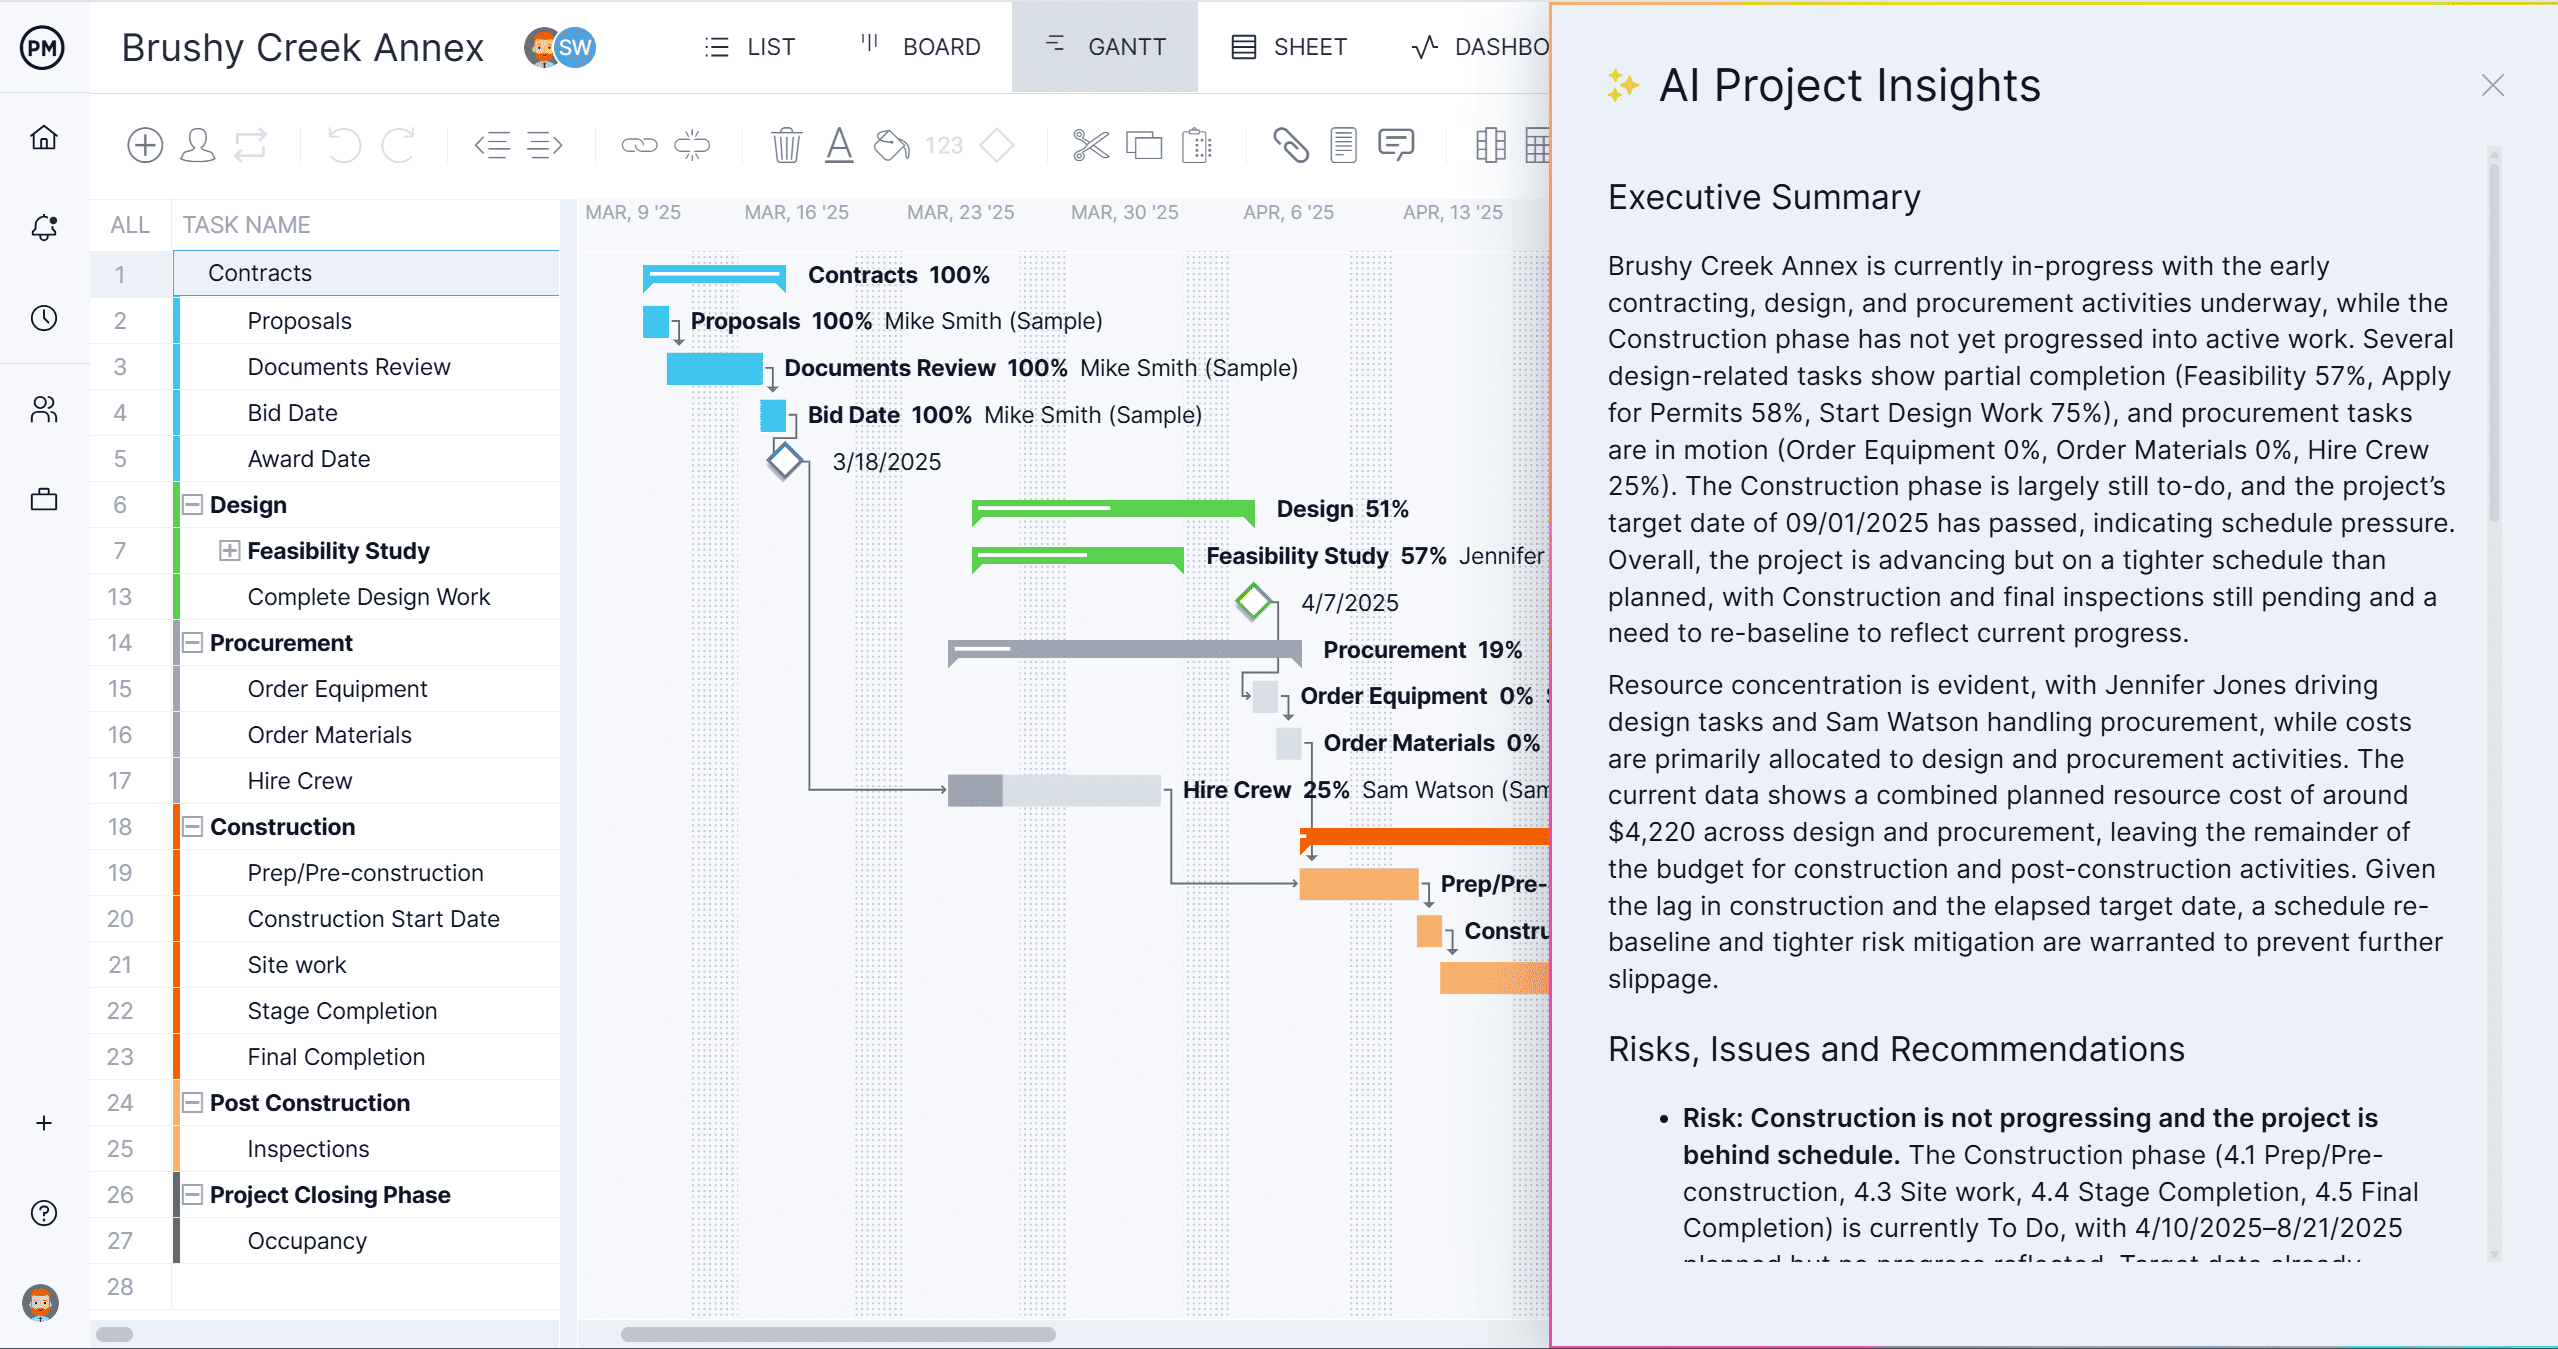Open the paperclip attachments icon
The height and width of the screenshot is (1349, 2558).
click(x=1290, y=146)
